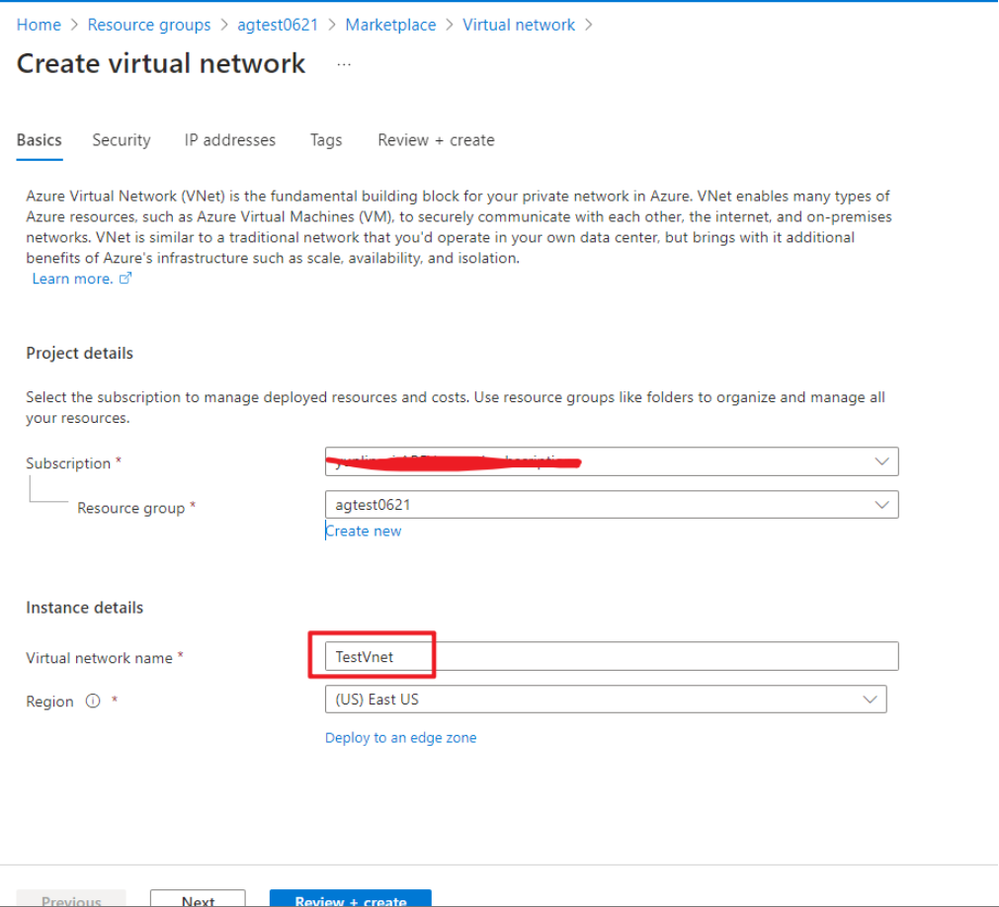Viewport: 999px width, 907px height.
Task: Click the Create virtual network page title
Action: [161, 64]
